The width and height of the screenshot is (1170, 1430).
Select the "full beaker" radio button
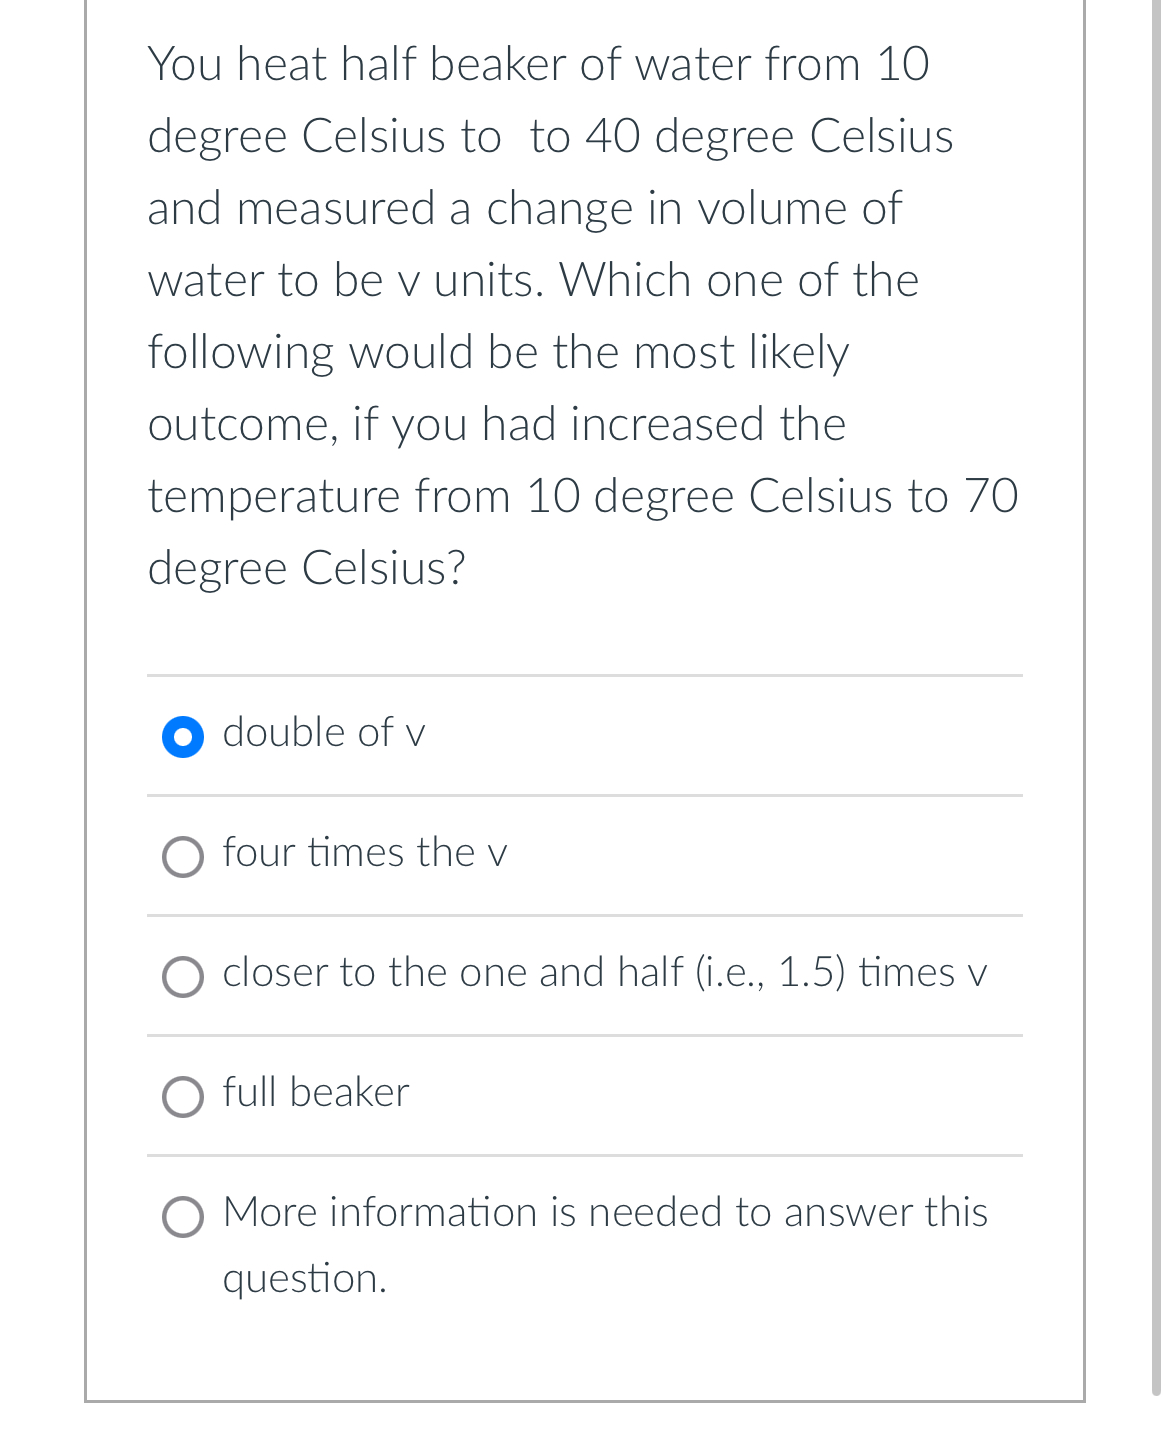183,1097
